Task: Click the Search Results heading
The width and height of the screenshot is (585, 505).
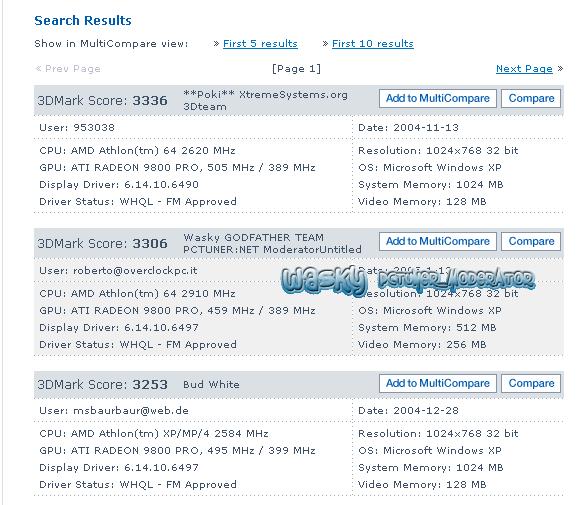Action: click(83, 21)
